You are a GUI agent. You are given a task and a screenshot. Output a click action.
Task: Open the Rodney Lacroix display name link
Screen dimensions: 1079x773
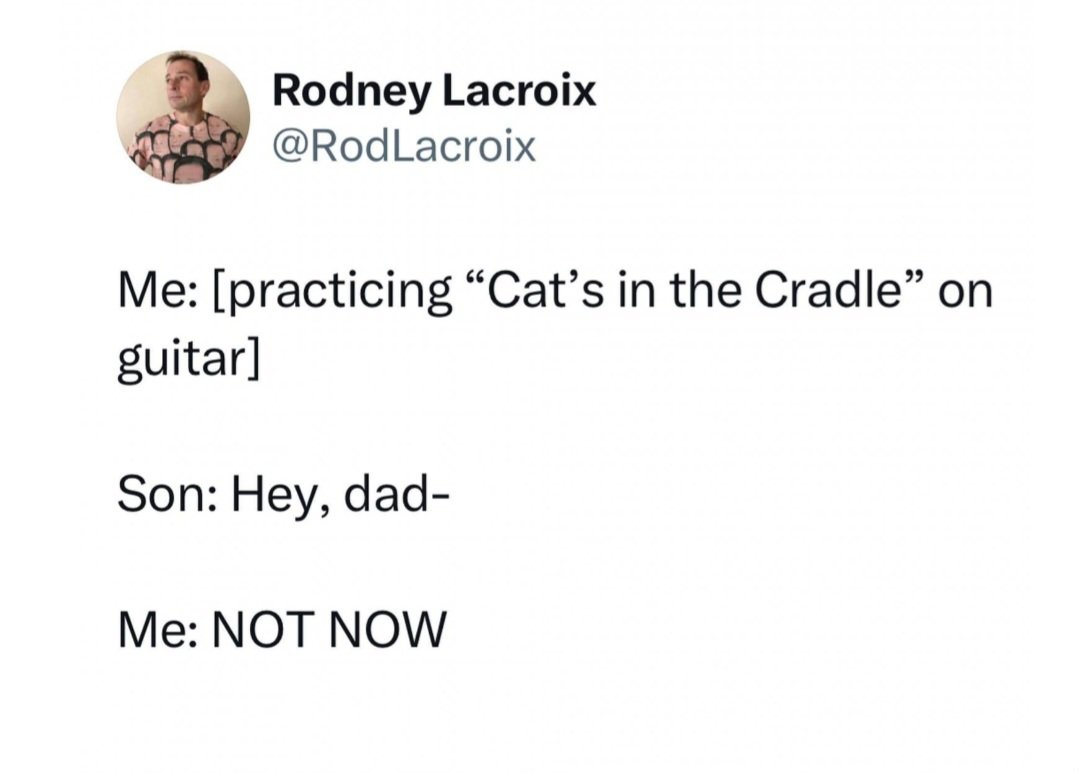pos(434,91)
